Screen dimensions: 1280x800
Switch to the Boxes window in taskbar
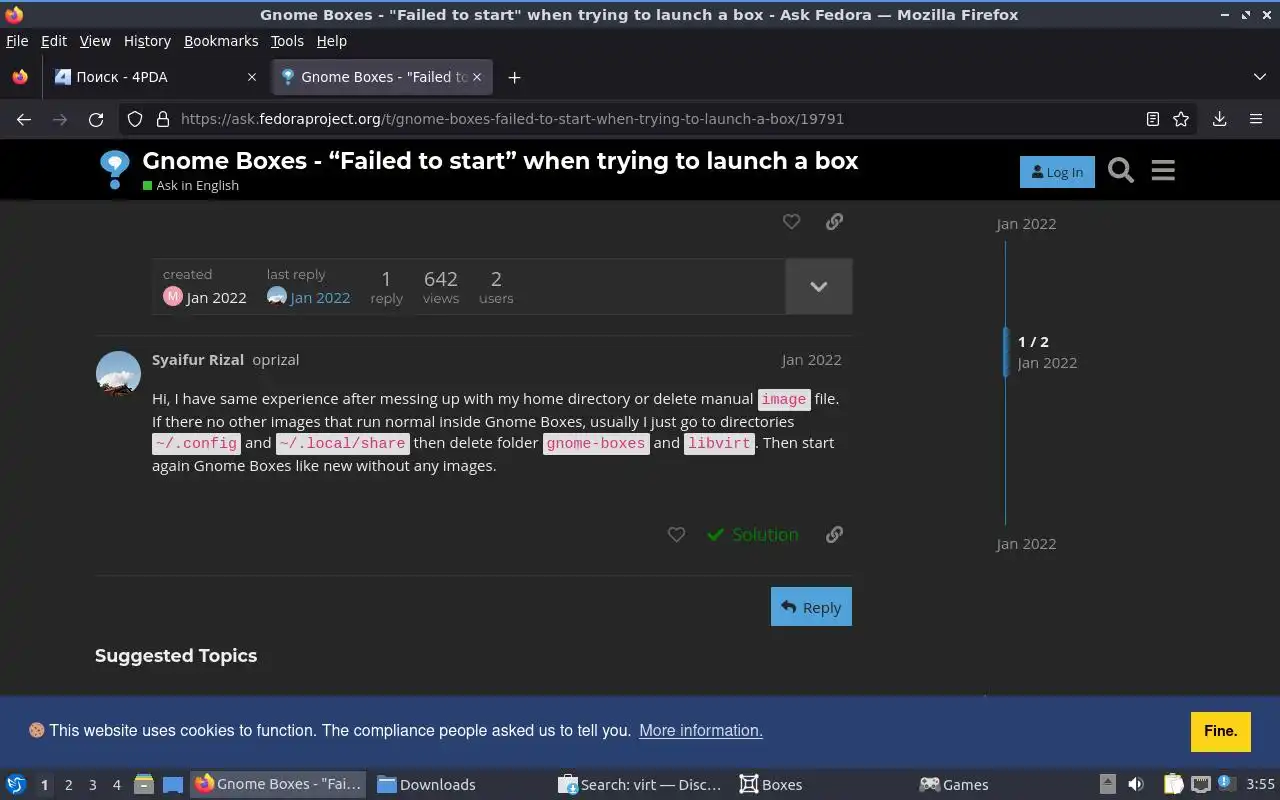824,785
